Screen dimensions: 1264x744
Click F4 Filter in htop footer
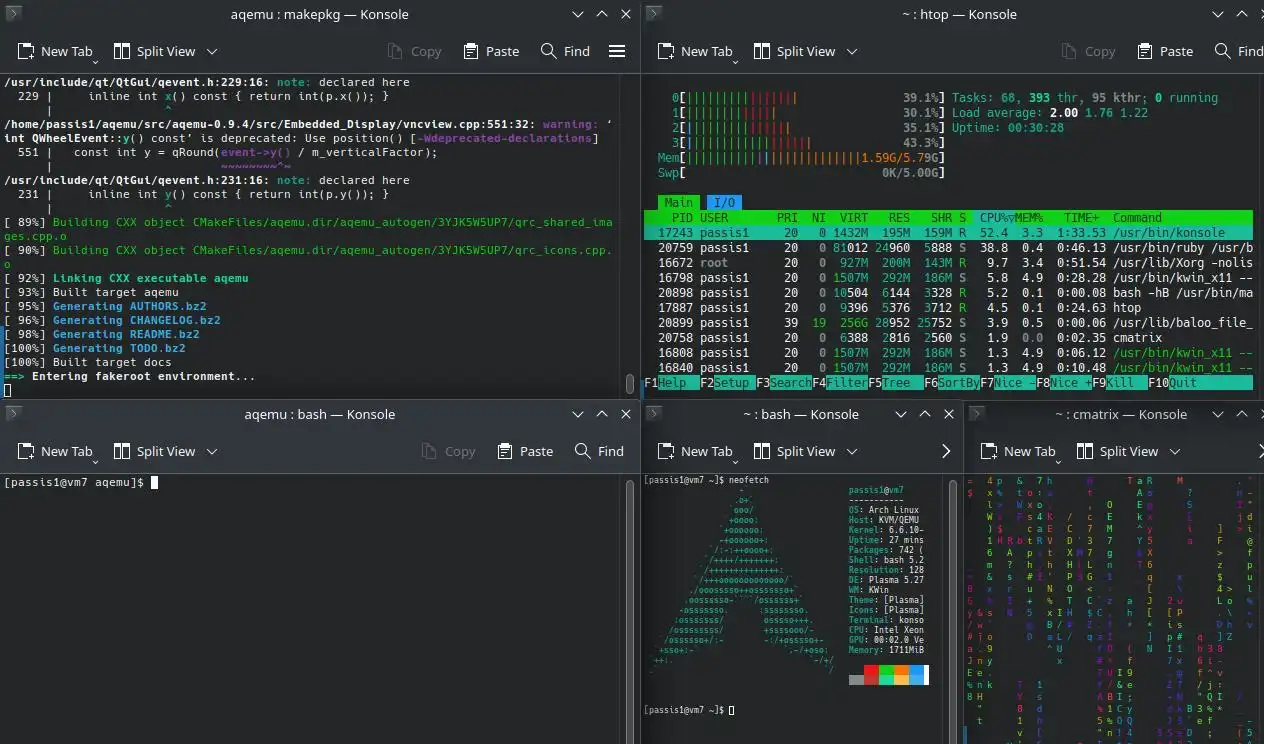coord(839,382)
